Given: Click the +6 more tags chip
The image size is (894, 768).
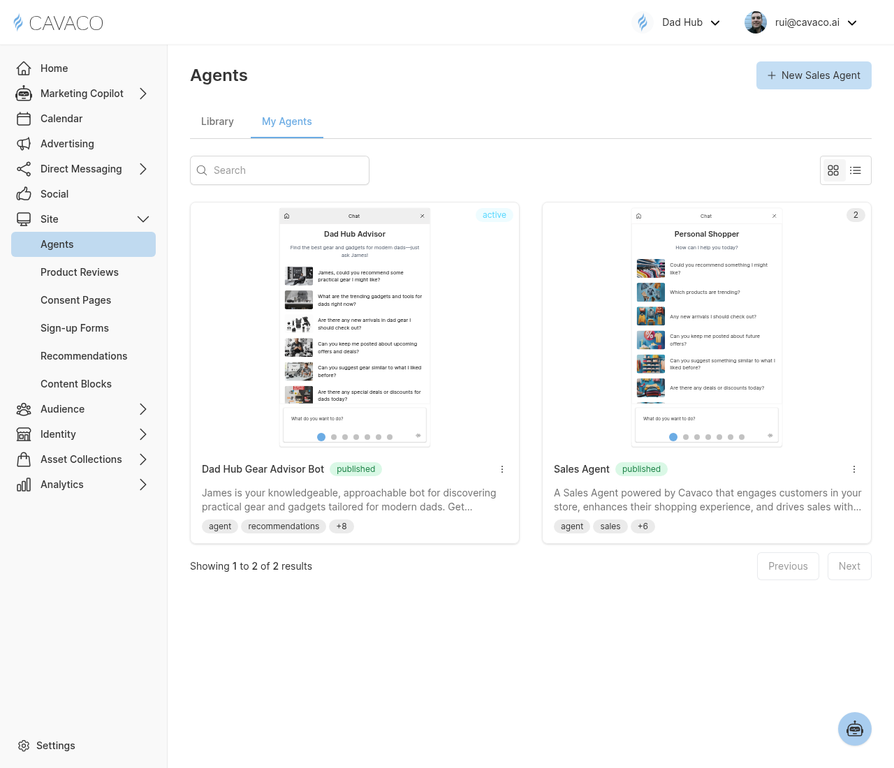Looking at the screenshot, I should coord(643,526).
